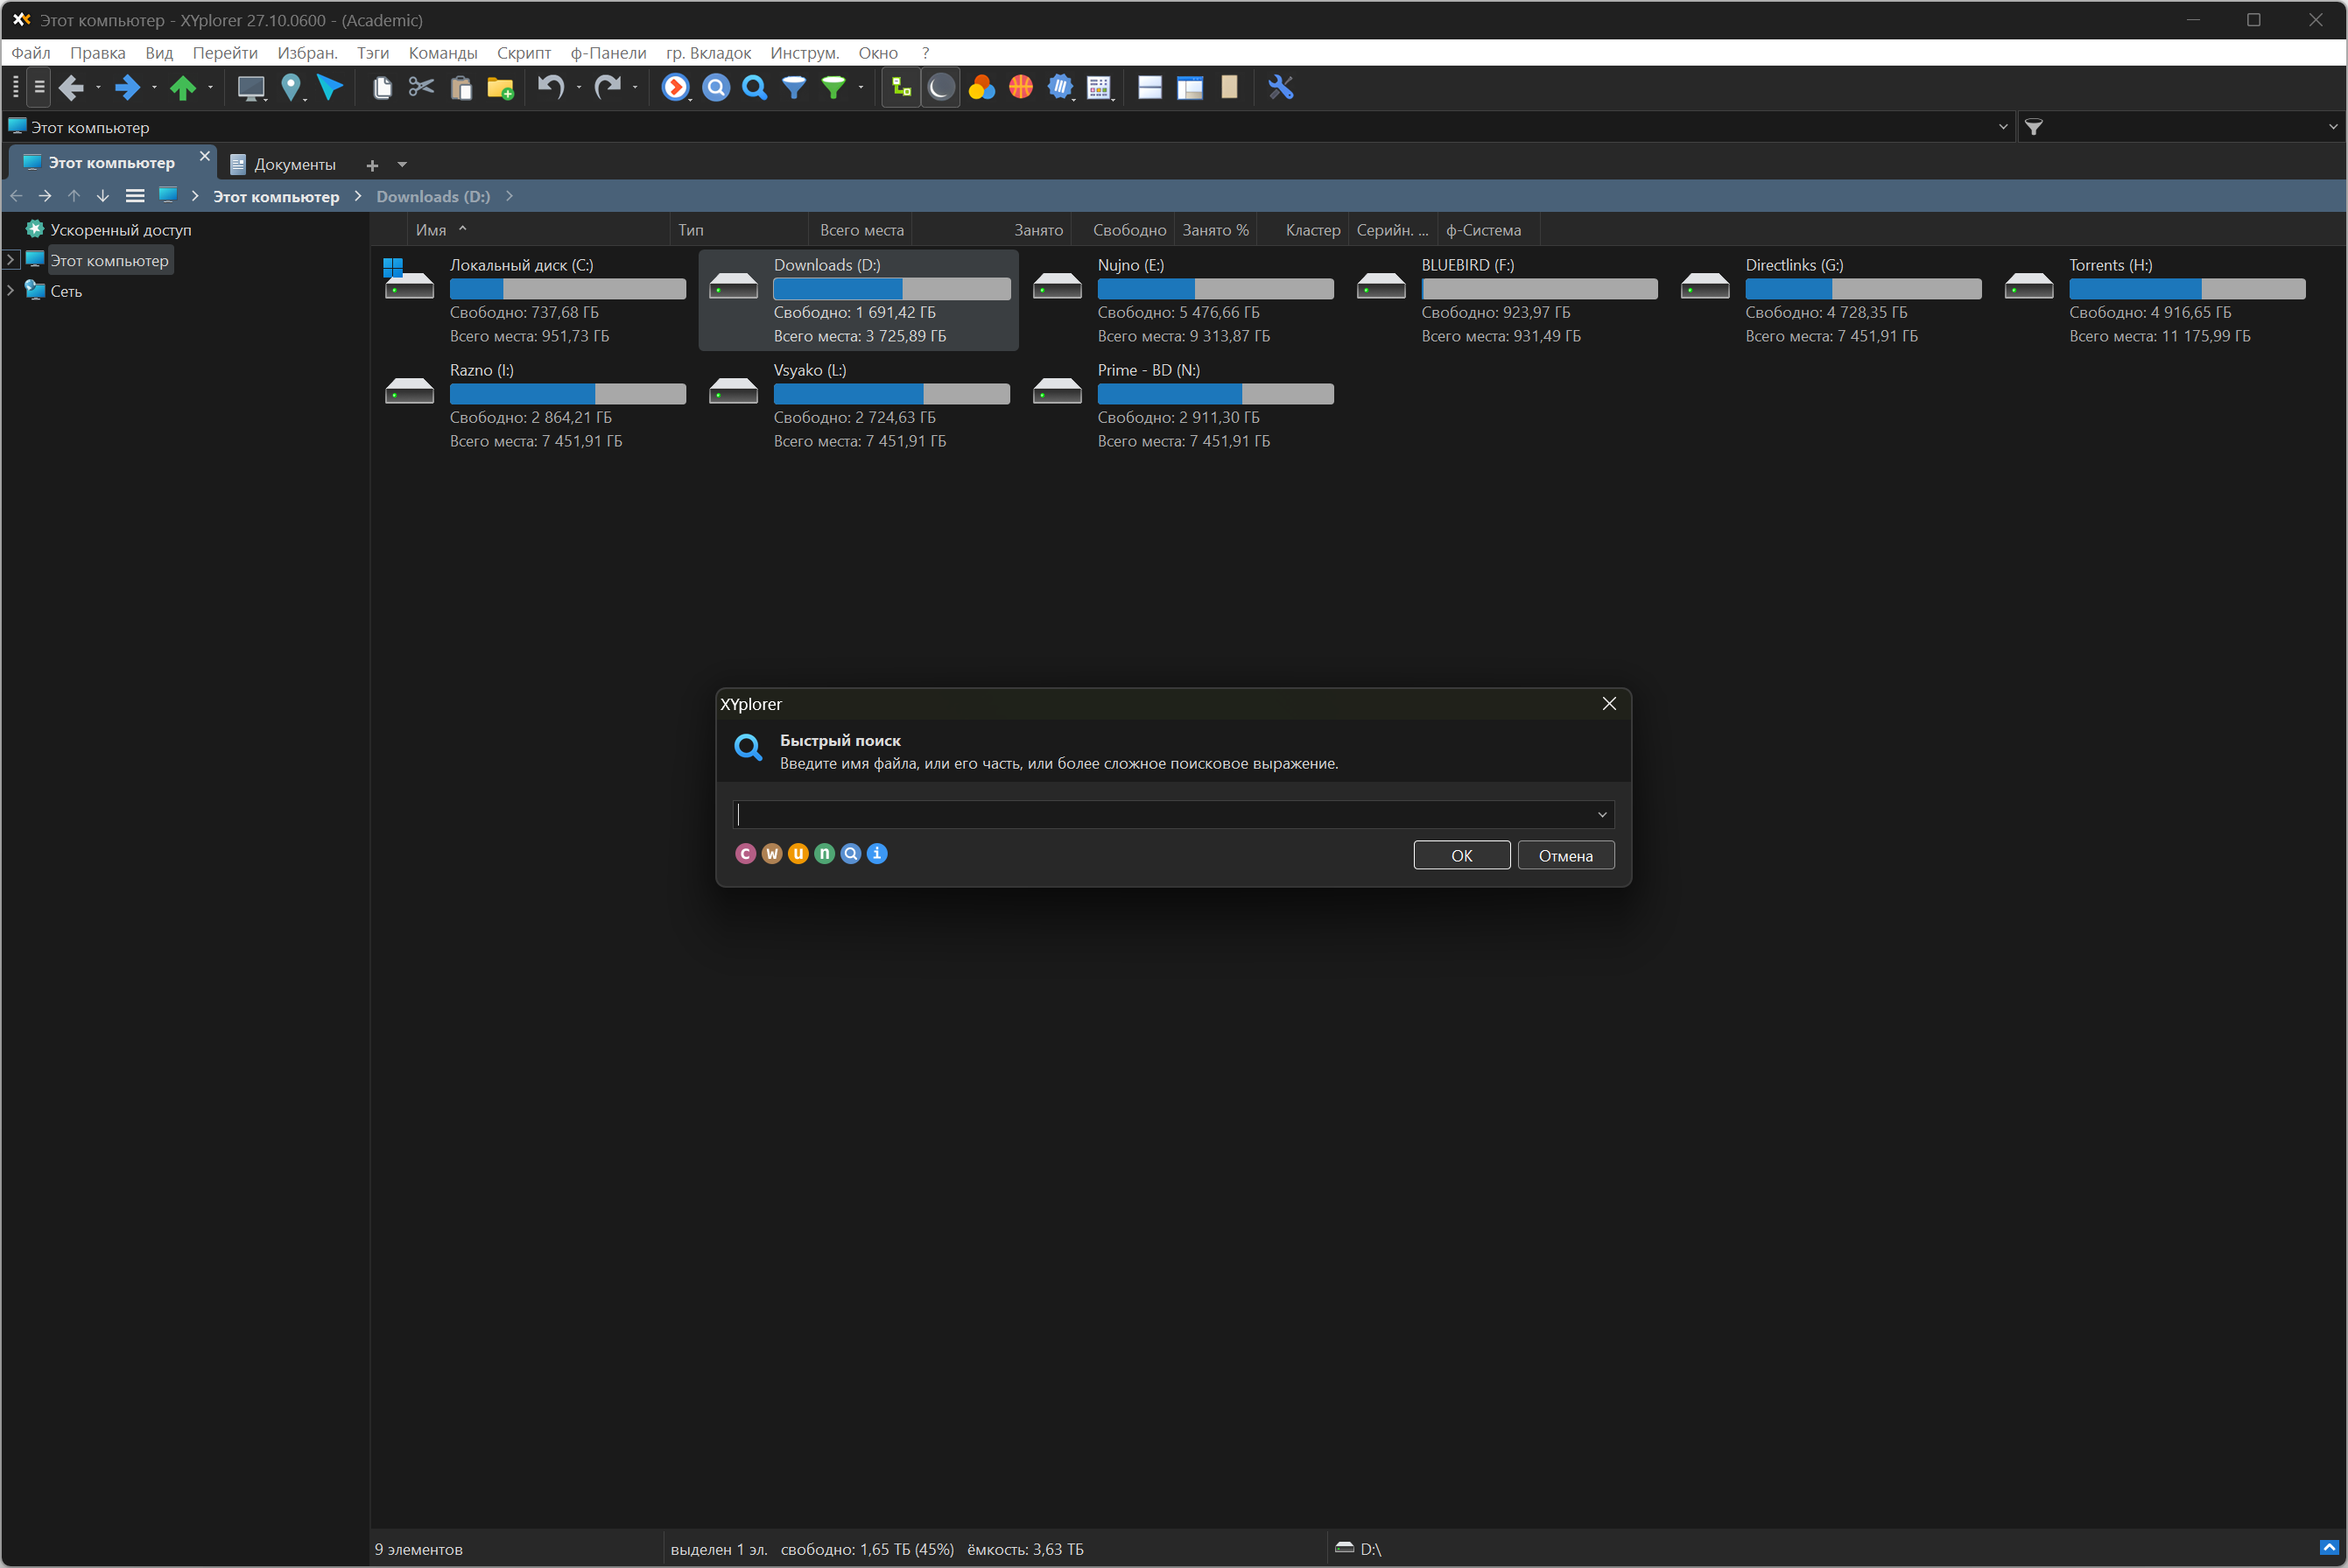The image size is (2348, 1568).
Task: Click the blue striped badge icon
Action: click(1060, 88)
